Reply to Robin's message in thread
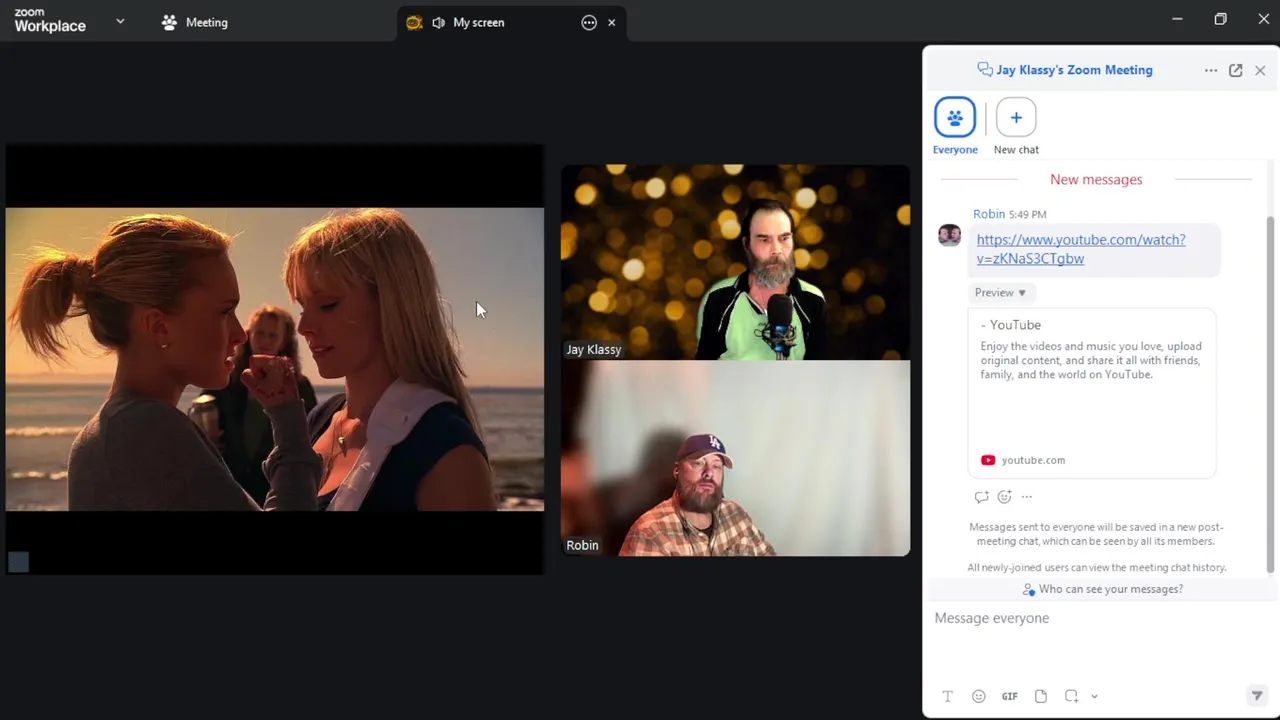Image resolution: width=1280 pixels, height=720 pixels. pos(981,497)
